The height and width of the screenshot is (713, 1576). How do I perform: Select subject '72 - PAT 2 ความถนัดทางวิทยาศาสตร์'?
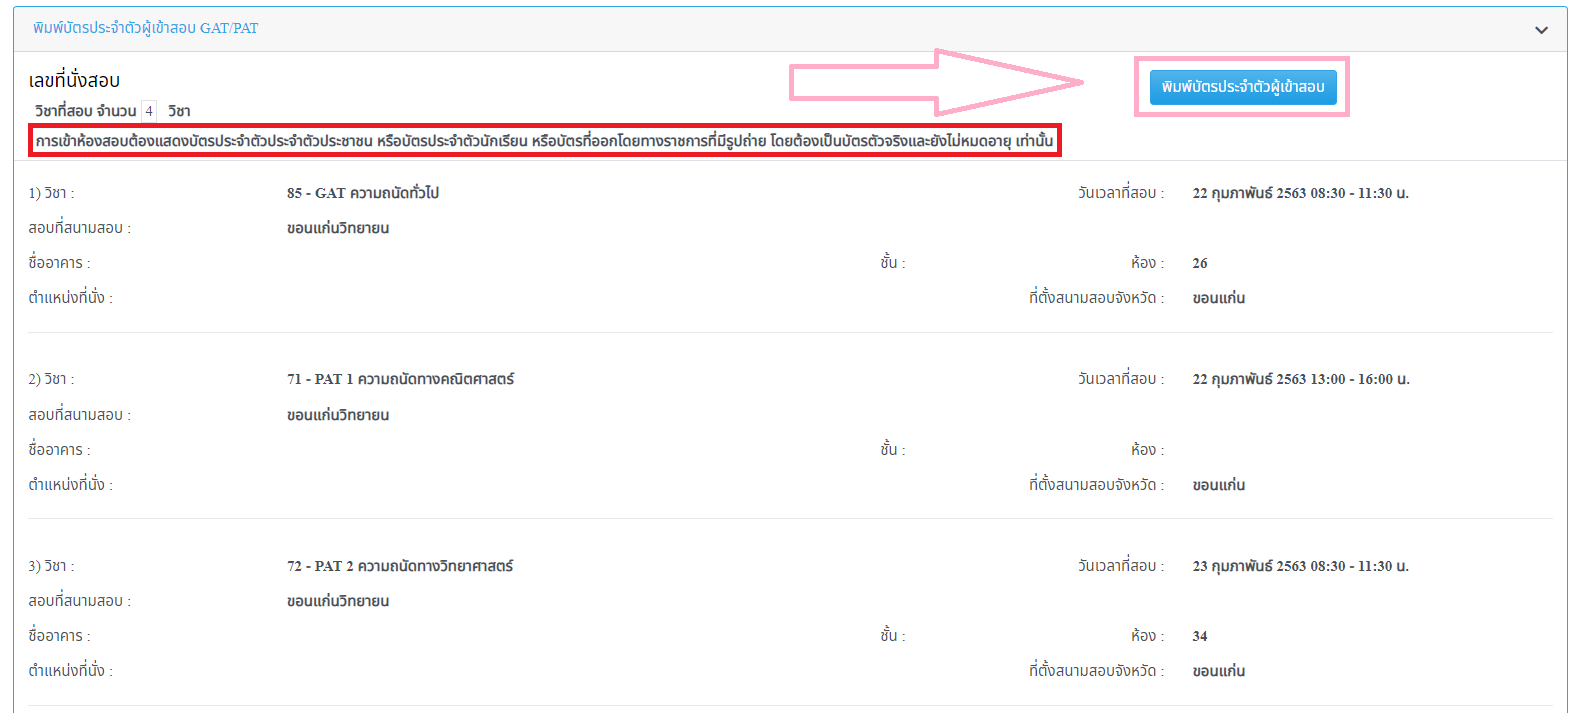point(400,566)
